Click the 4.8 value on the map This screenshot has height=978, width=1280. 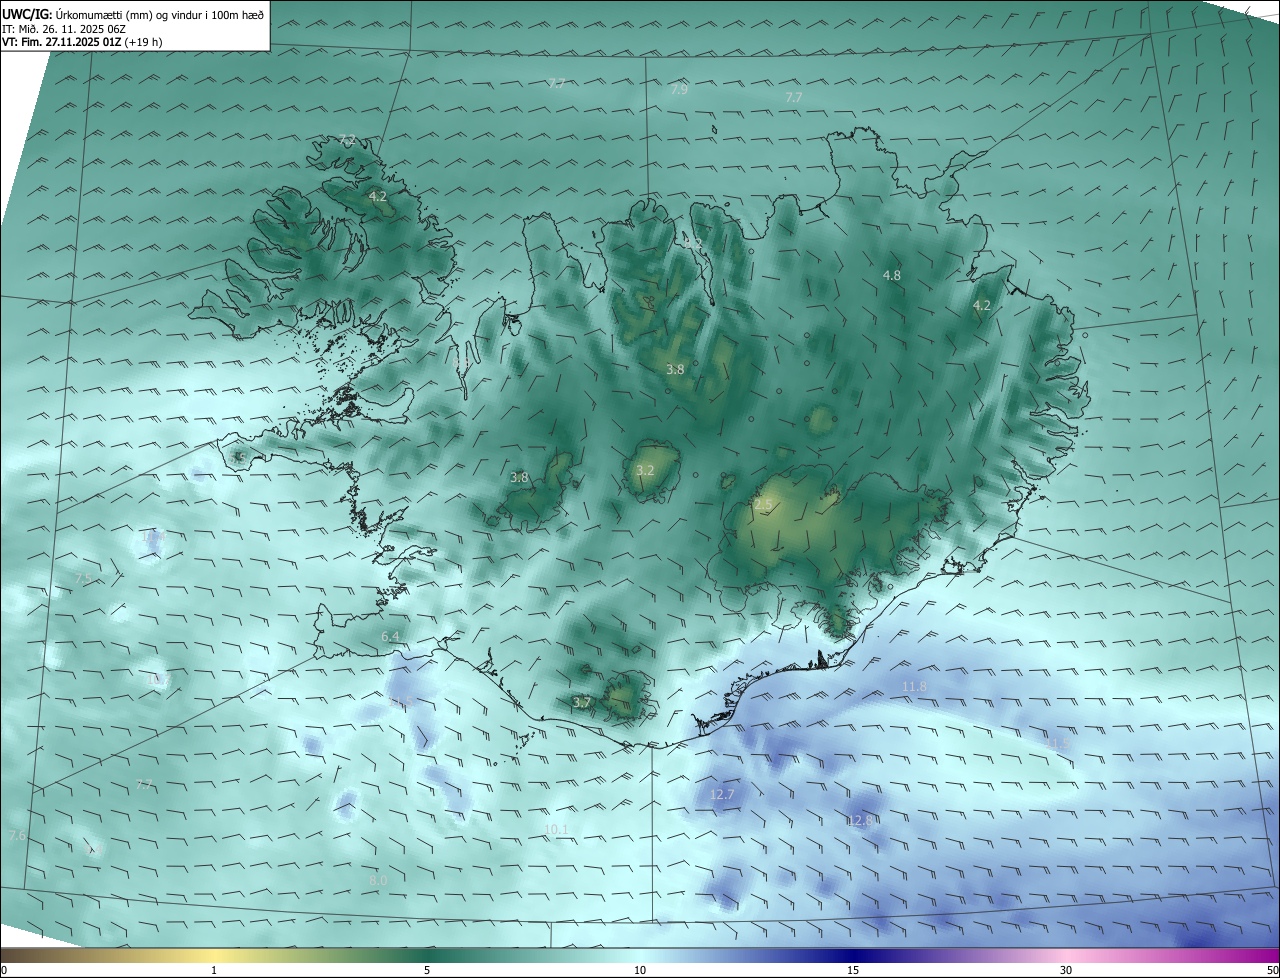[x=891, y=275]
